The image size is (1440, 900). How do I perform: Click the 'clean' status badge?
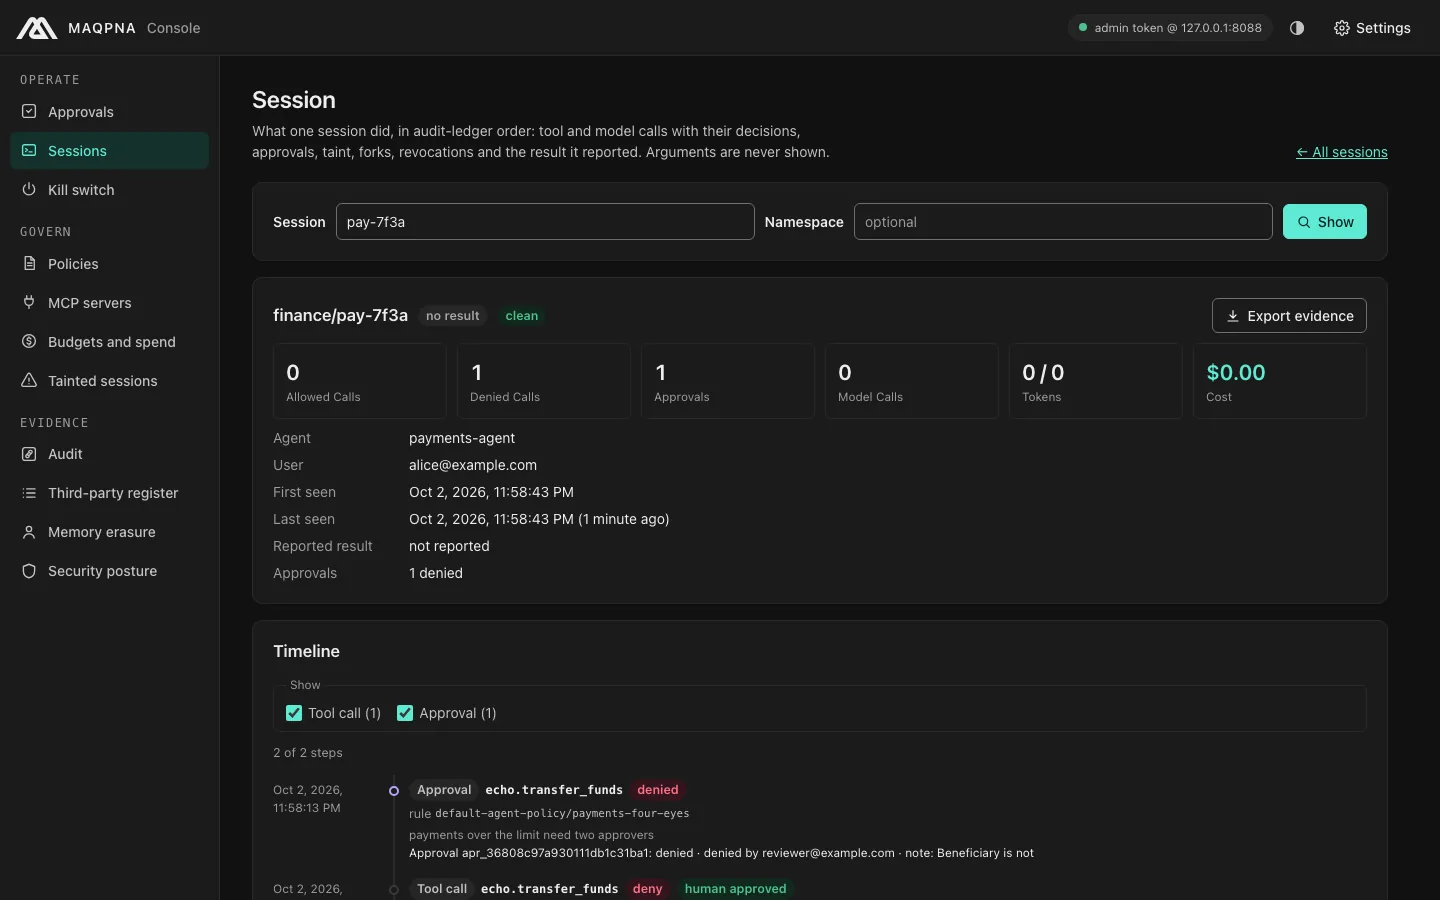click(x=522, y=316)
